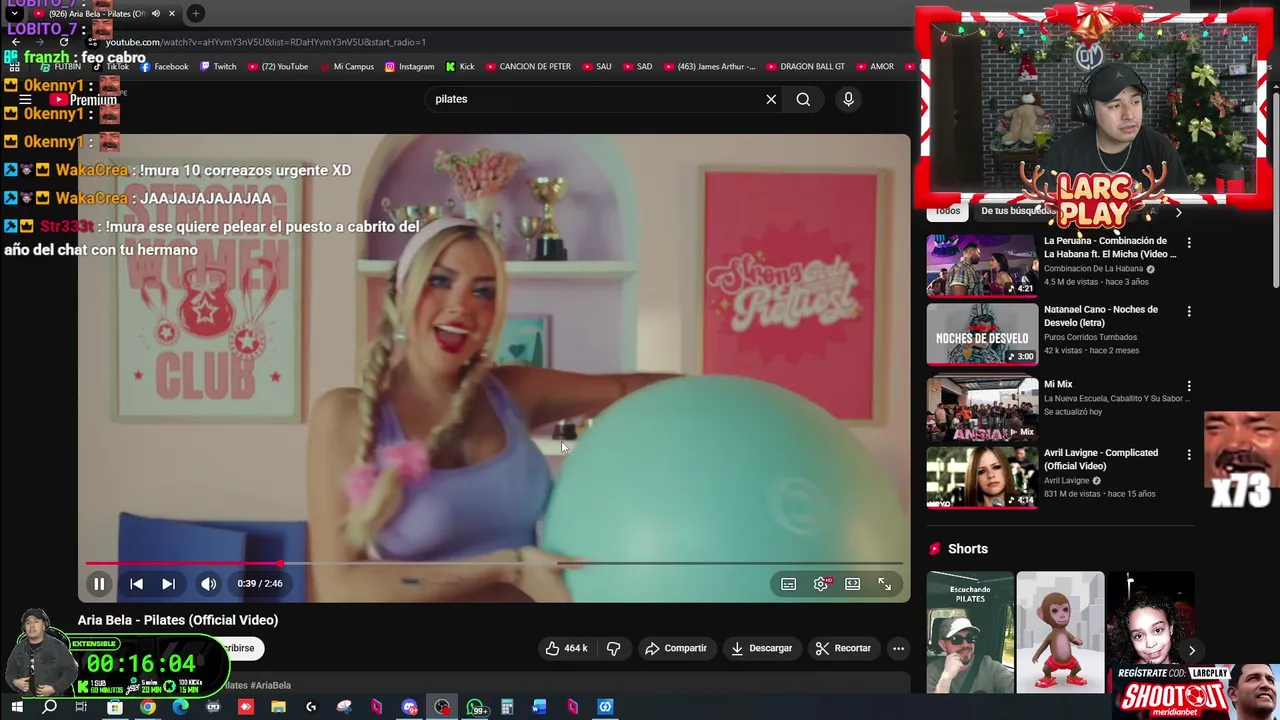Open File Explorer from taskbar
Viewport: 1280px width, 720px height.
pyautogui.click(x=278, y=707)
